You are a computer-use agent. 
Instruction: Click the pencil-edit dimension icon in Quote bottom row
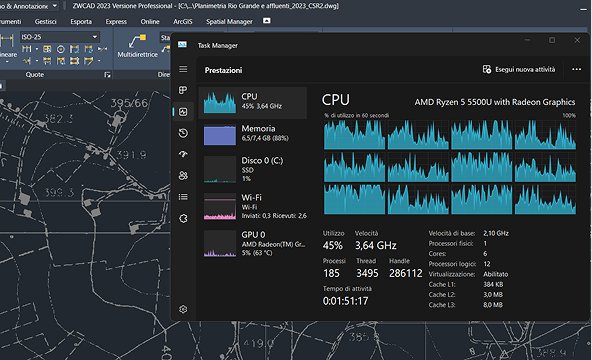coord(88,61)
